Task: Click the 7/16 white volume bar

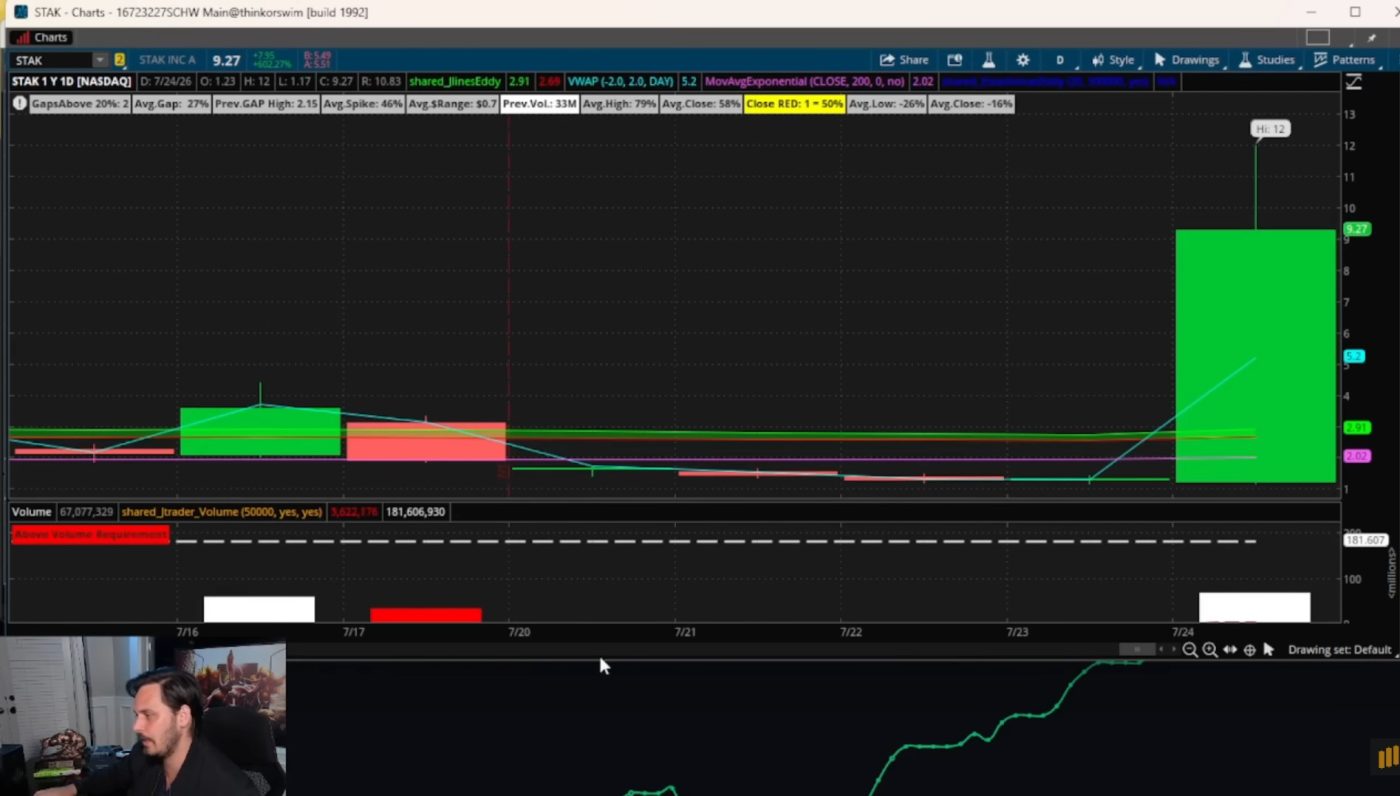Action: 259,609
